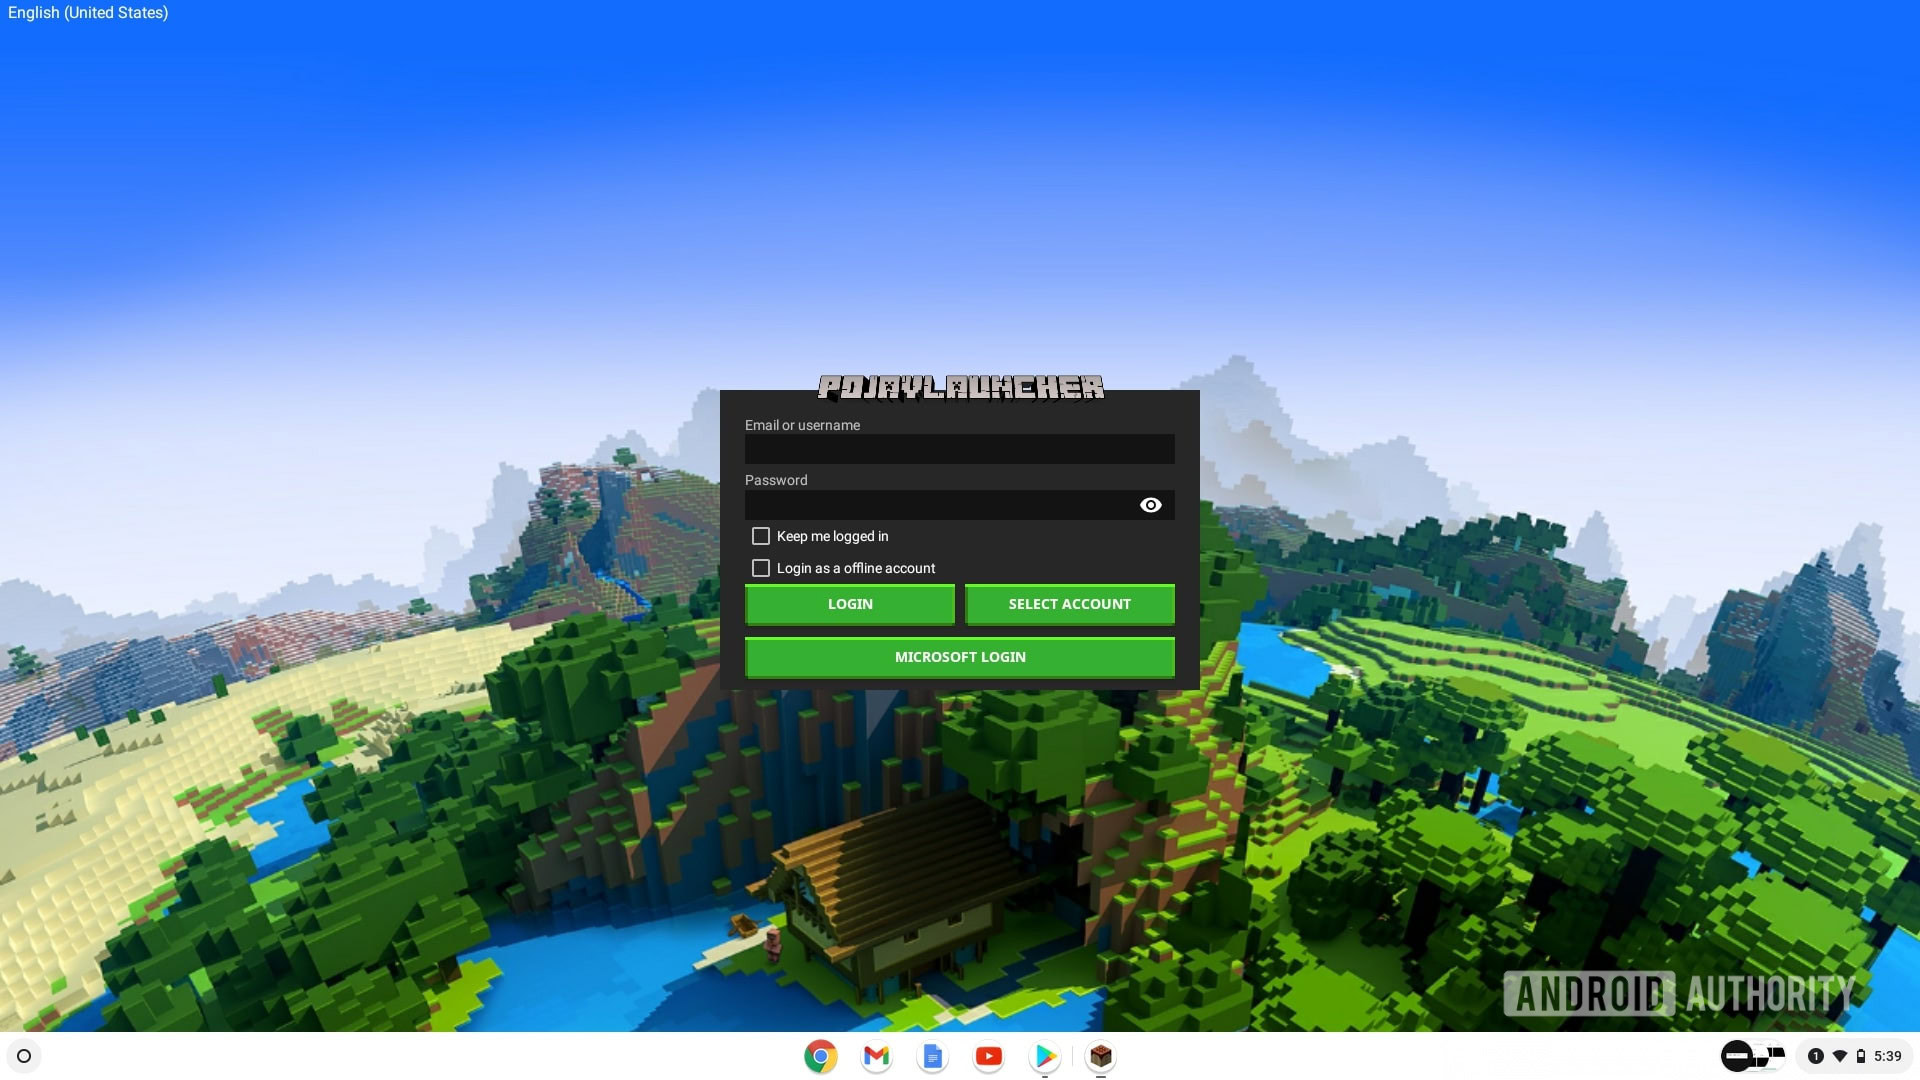Screen dimensions: 1920x1080
Task: Click the Login button
Action: pyautogui.click(x=849, y=604)
